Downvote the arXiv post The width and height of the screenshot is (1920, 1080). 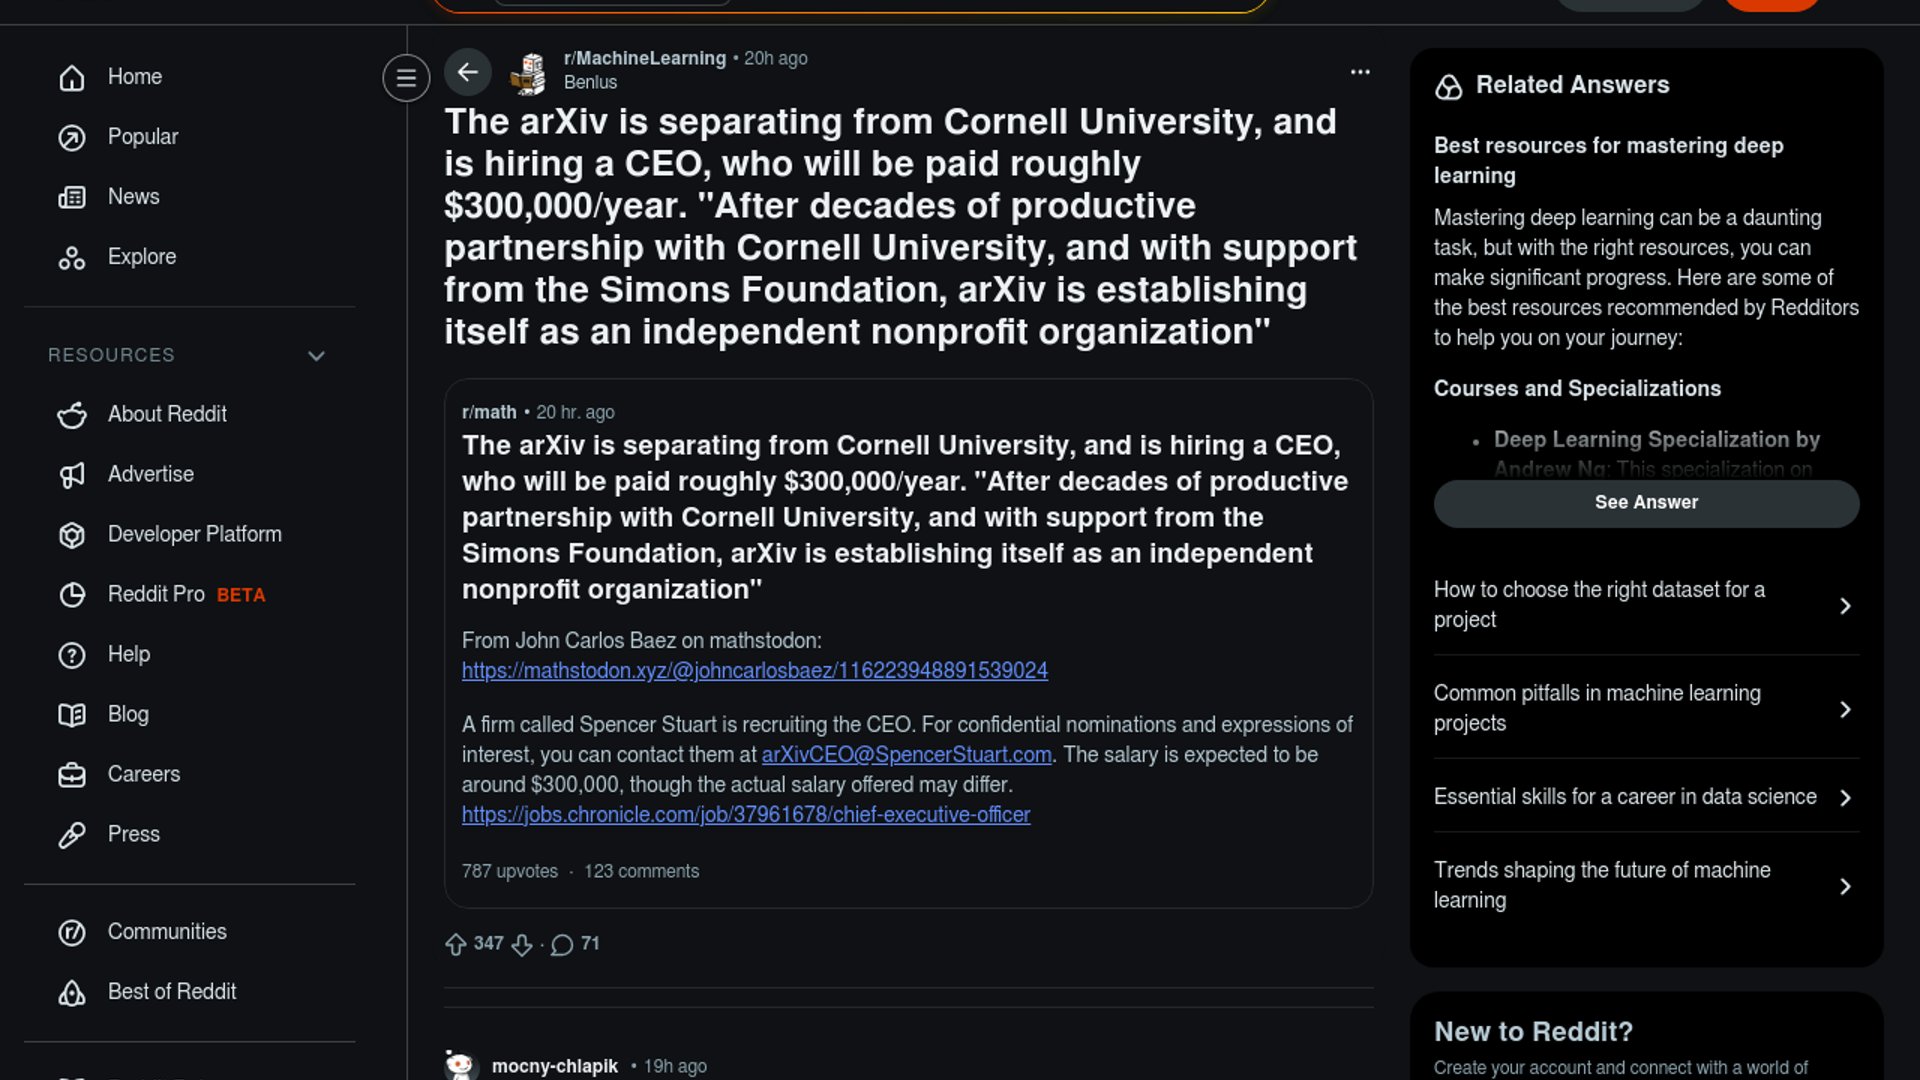[522, 945]
